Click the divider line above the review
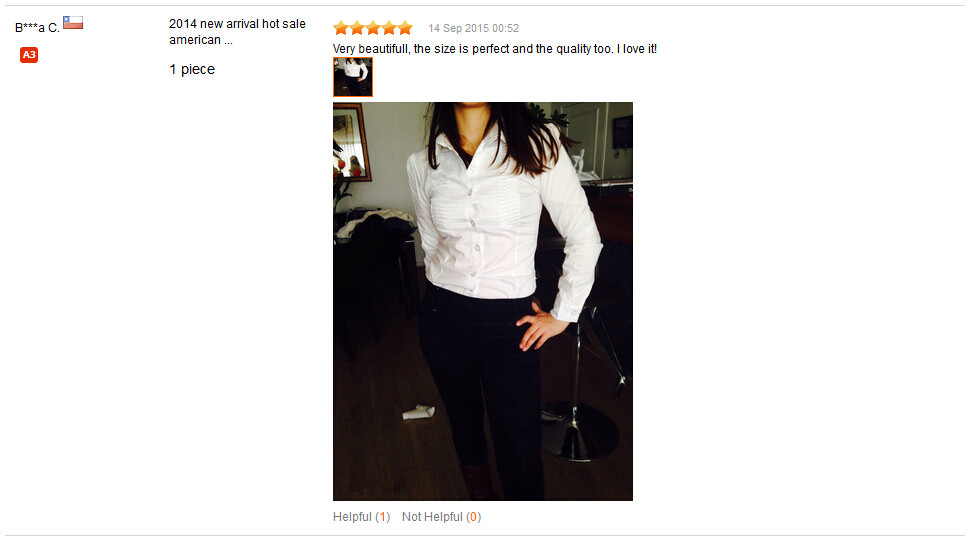Screen dimensions: 970x541 point(485,6)
